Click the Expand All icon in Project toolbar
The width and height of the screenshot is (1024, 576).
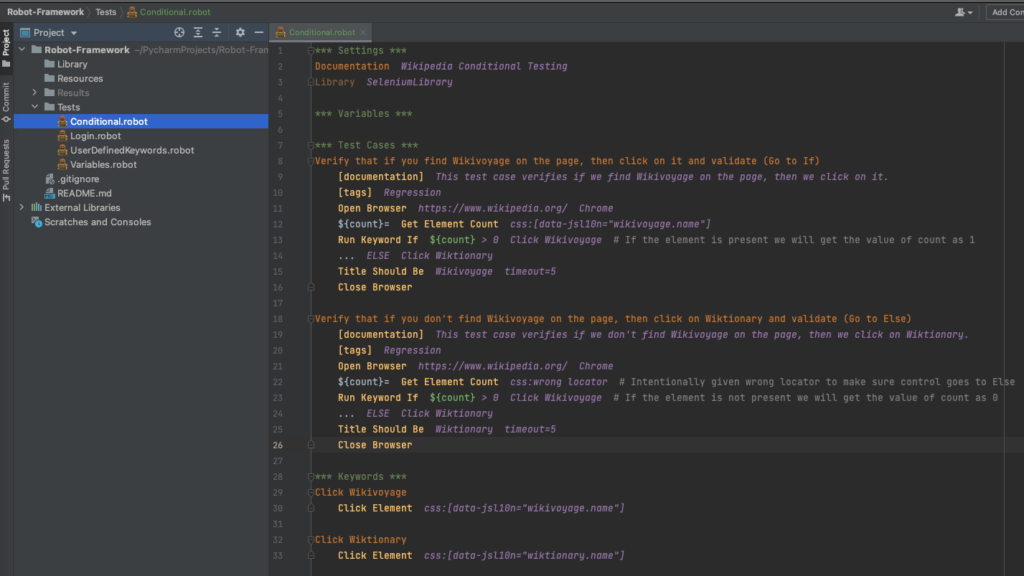click(197, 32)
